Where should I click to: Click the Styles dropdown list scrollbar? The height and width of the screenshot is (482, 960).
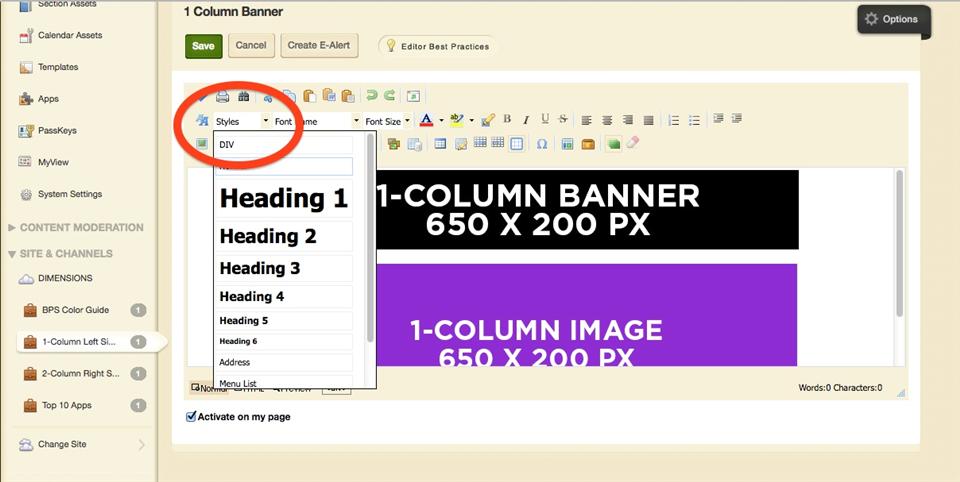(370, 239)
